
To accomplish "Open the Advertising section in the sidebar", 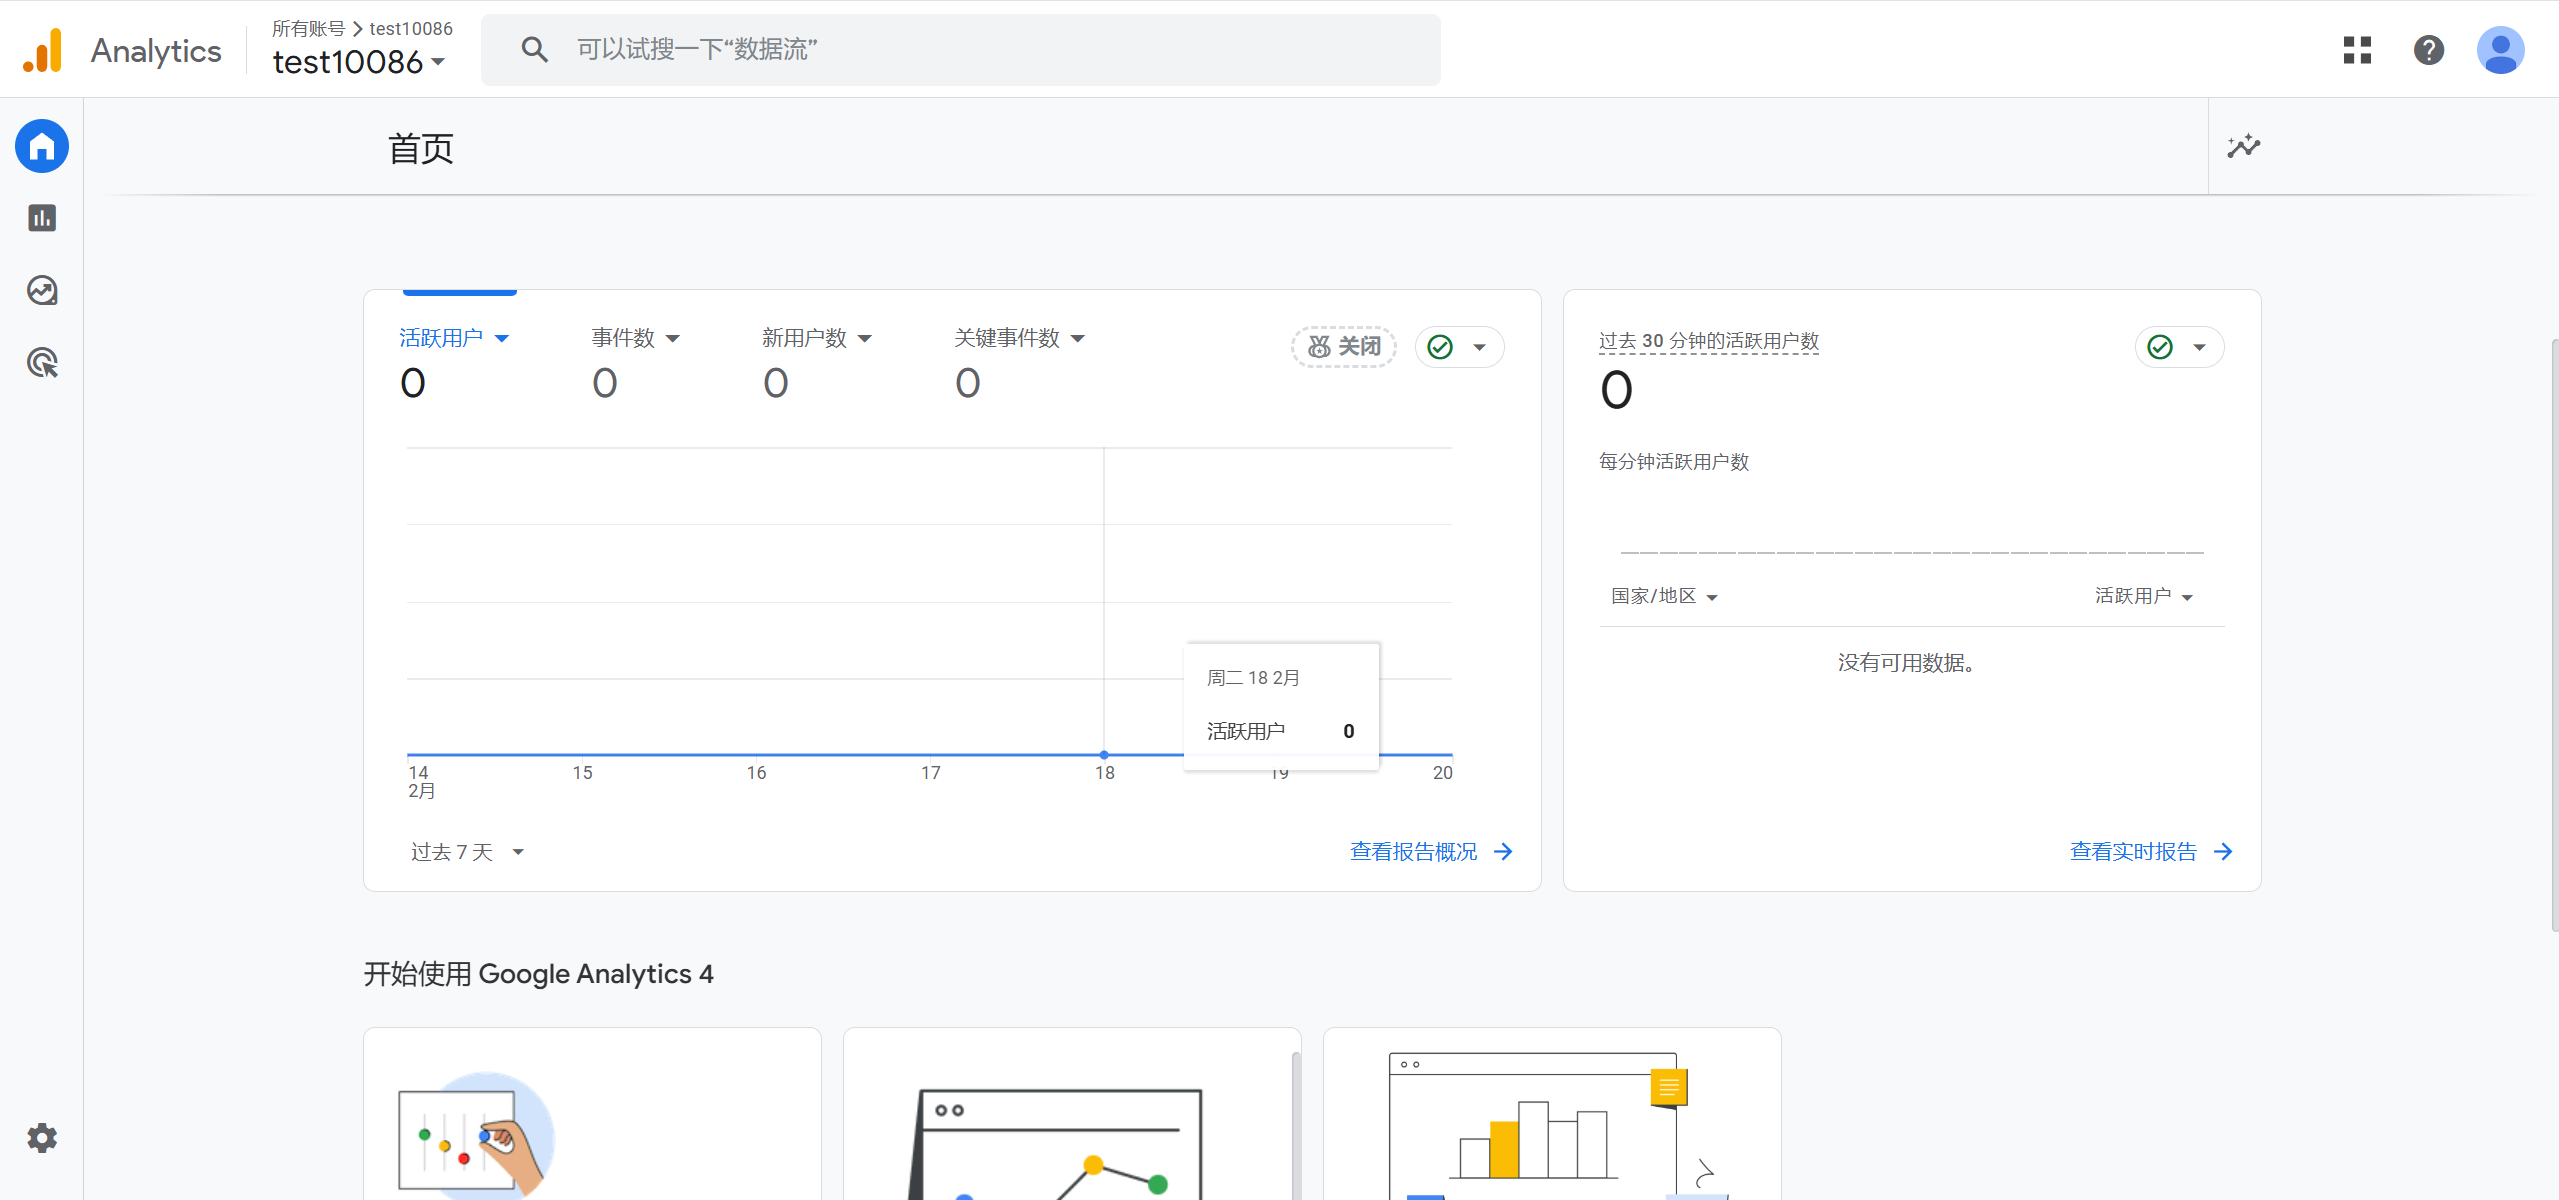I will pyautogui.click(x=41, y=363).
